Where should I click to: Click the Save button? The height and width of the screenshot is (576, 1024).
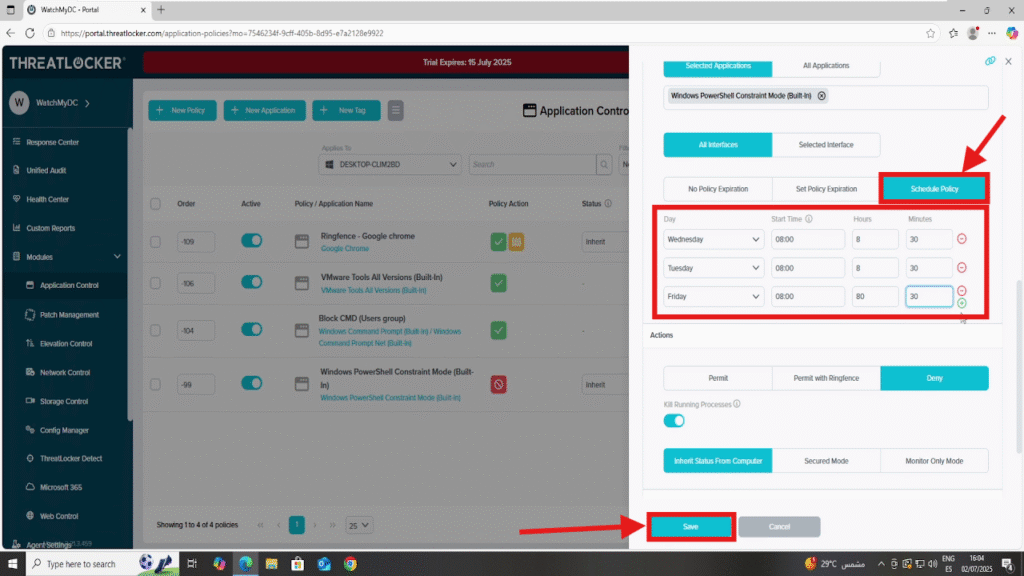coord(691,526)
